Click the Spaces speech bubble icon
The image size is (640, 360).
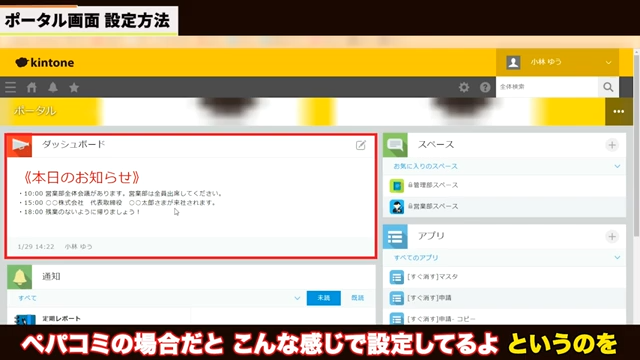[x=395, y=145]
